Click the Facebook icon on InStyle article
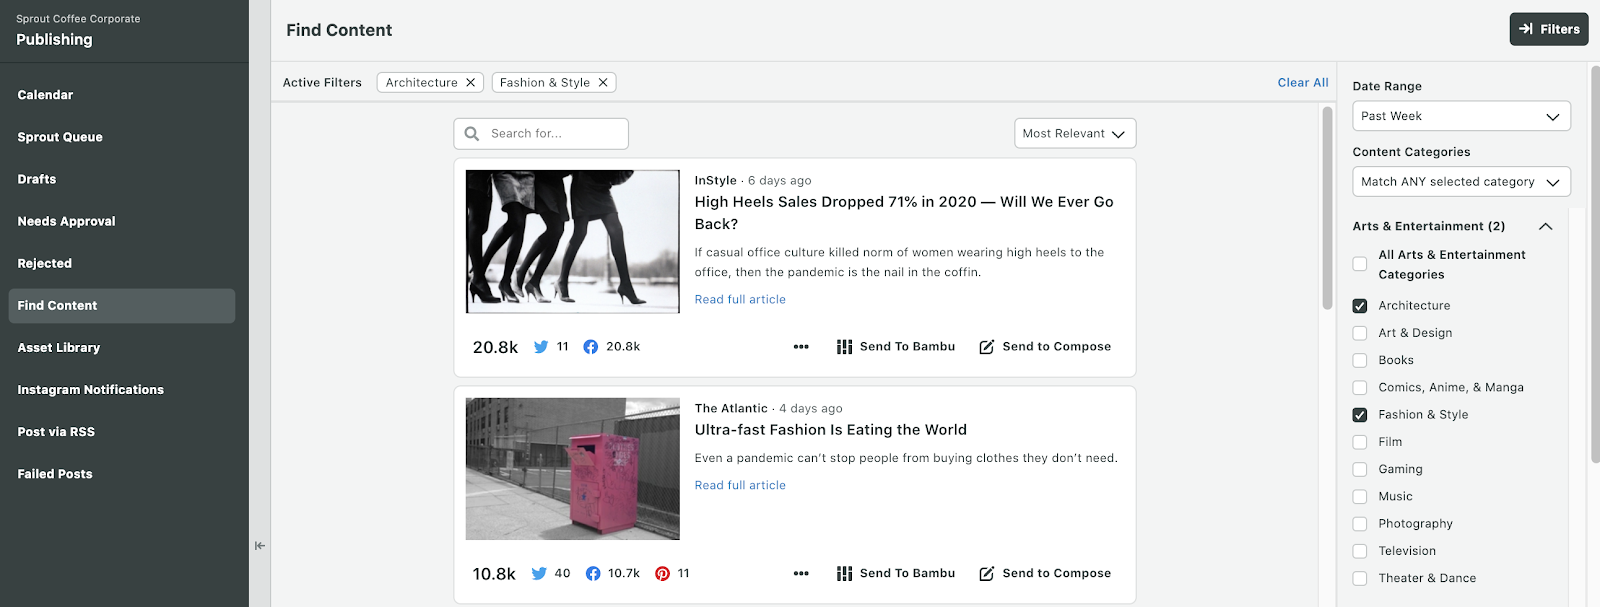This screenshot has height=607, width=1600. pyautogui.click(x=591, y=347)
